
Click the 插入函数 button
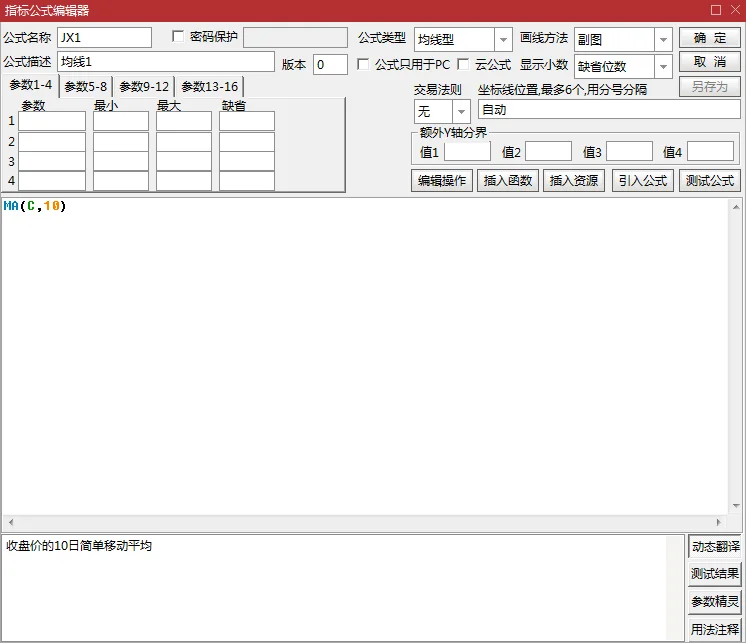point(508,181)
